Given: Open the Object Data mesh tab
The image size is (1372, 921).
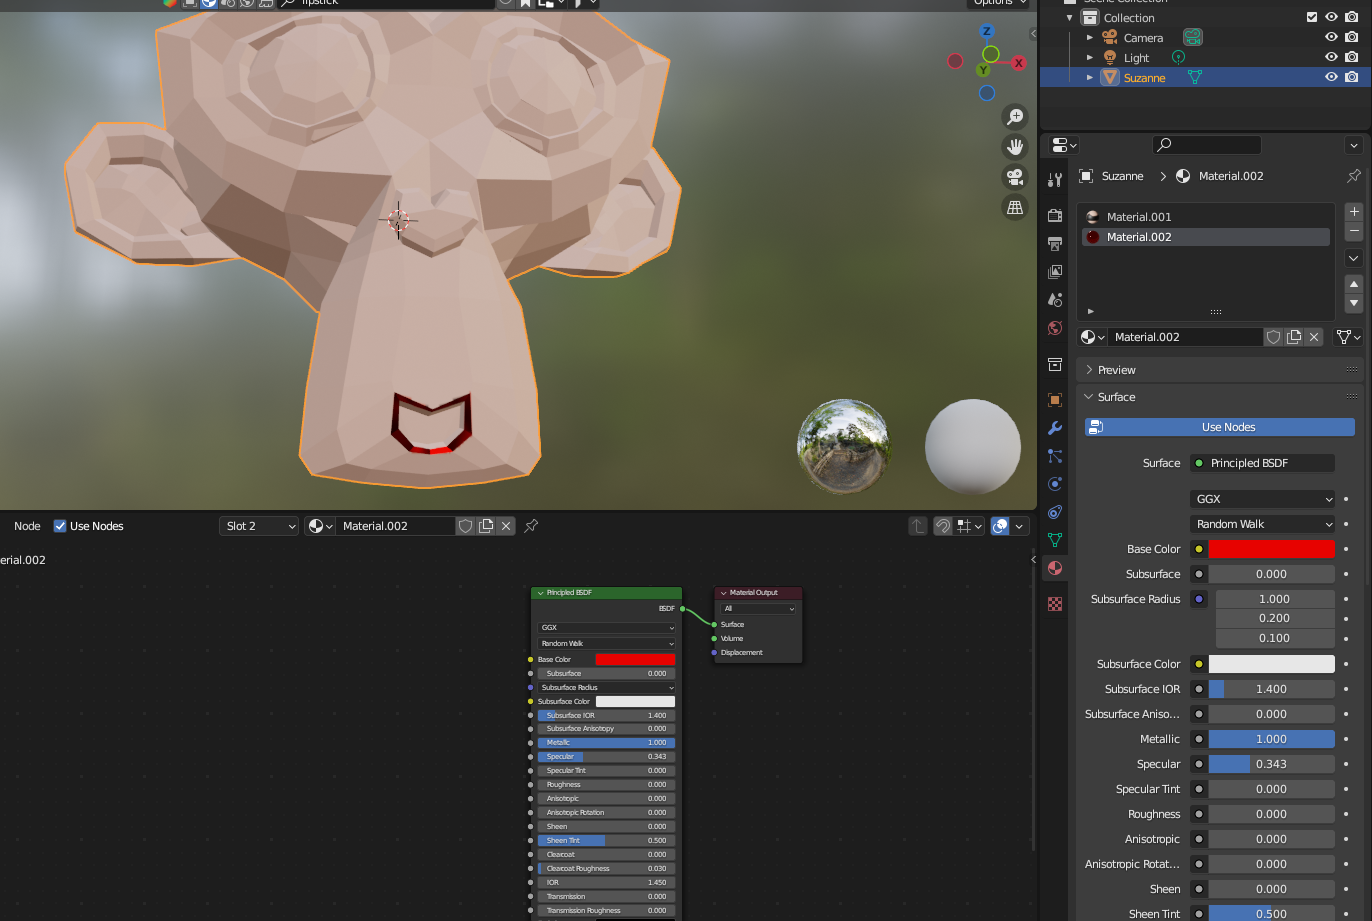Looking at the screenshot, I should pyautogui.click(x=1054, y=540).
